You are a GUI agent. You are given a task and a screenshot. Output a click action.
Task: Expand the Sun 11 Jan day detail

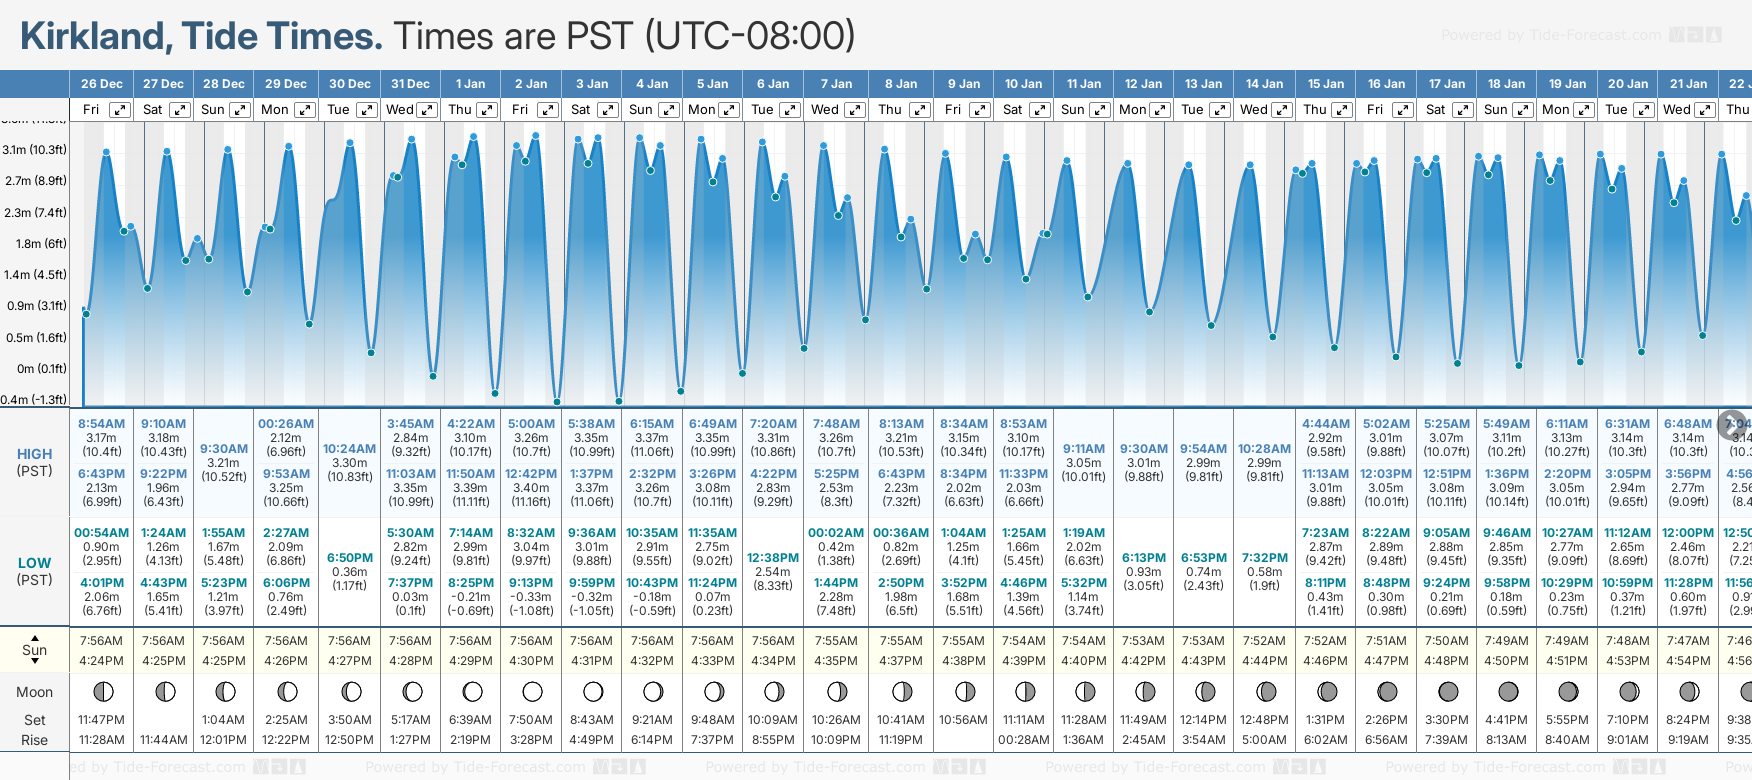(x=1099, y=110)
